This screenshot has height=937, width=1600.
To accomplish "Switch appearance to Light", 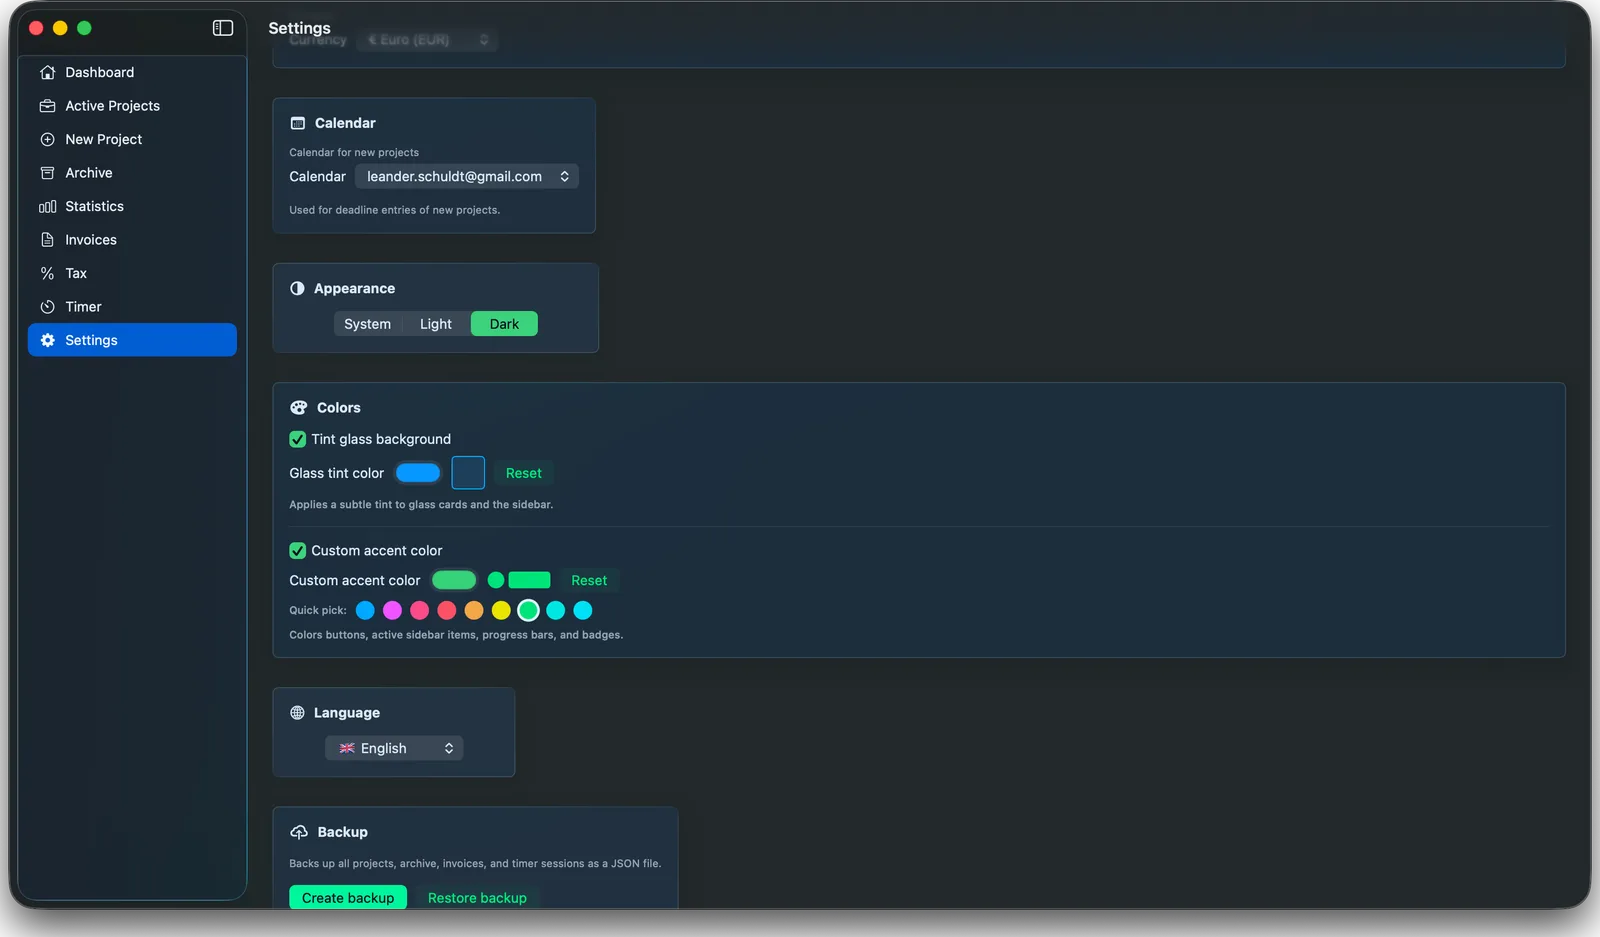I will coord(436,324).
